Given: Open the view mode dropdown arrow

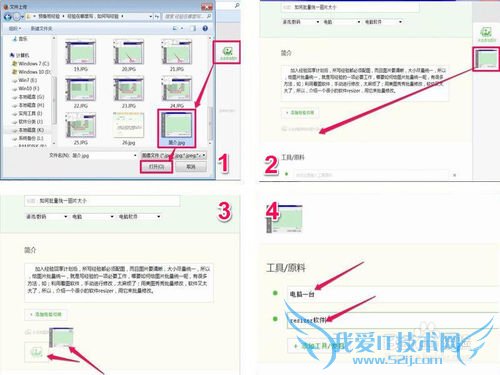Looking at the screenshot, I should point(182,28).
